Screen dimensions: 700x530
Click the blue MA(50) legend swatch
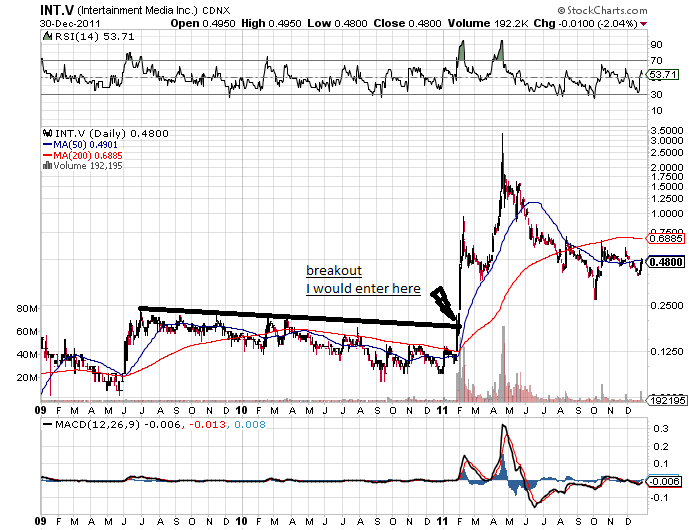point(46,144)
